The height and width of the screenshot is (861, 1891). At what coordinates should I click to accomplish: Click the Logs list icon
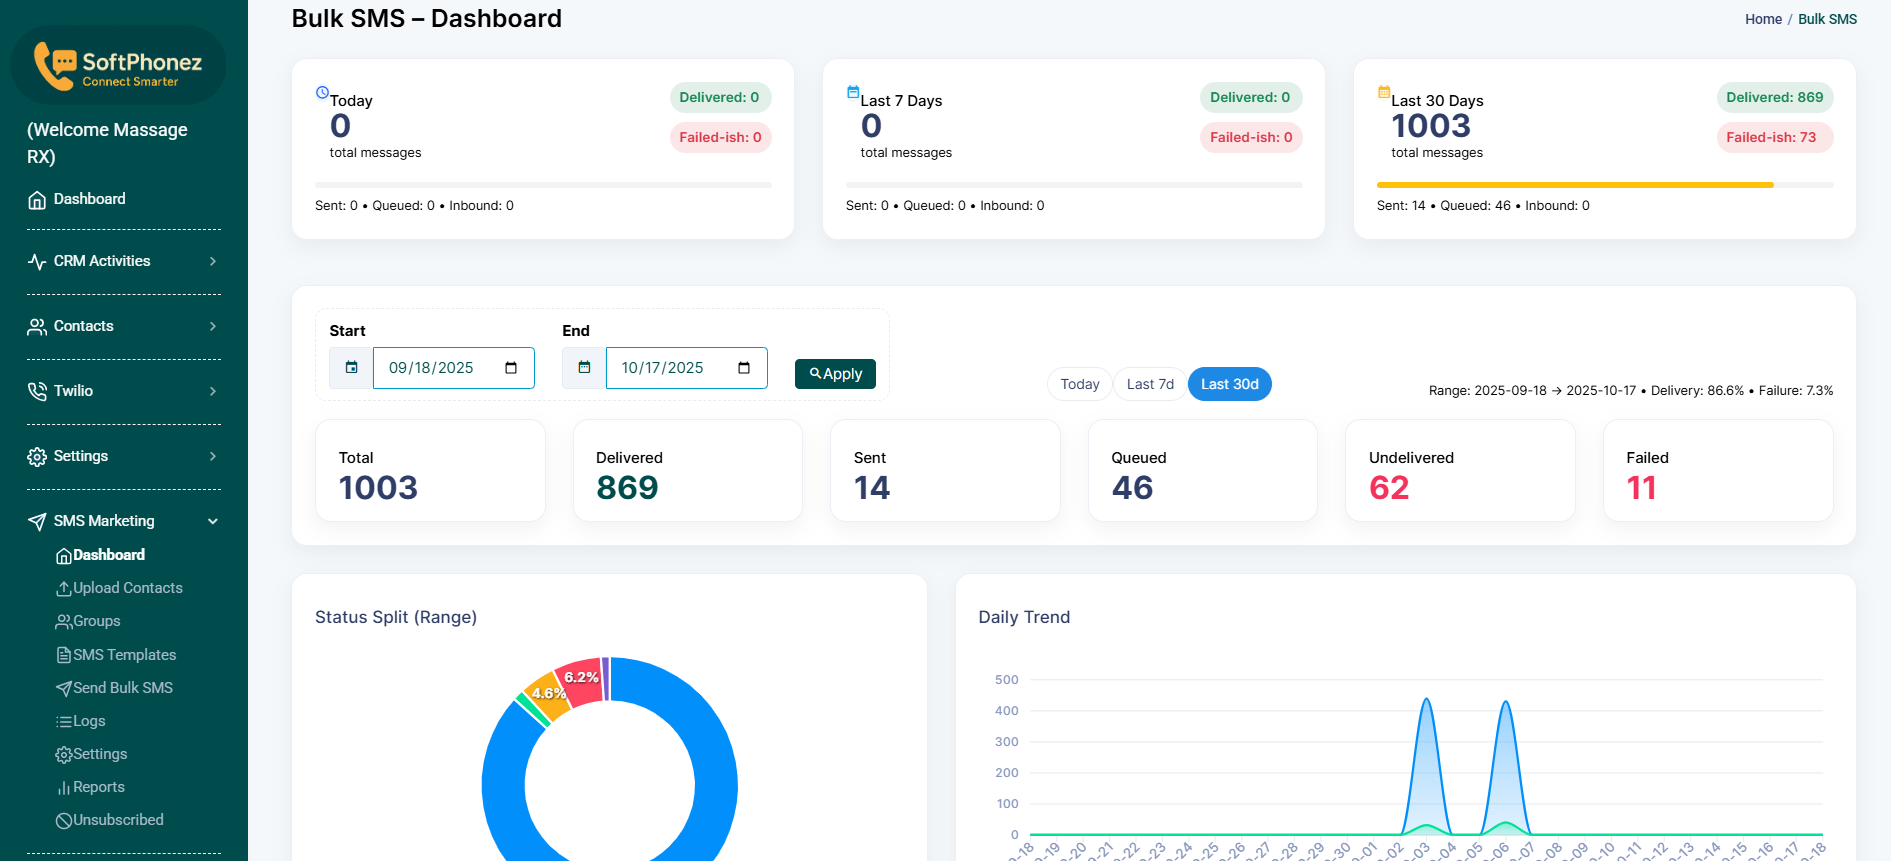coord(63,722)
